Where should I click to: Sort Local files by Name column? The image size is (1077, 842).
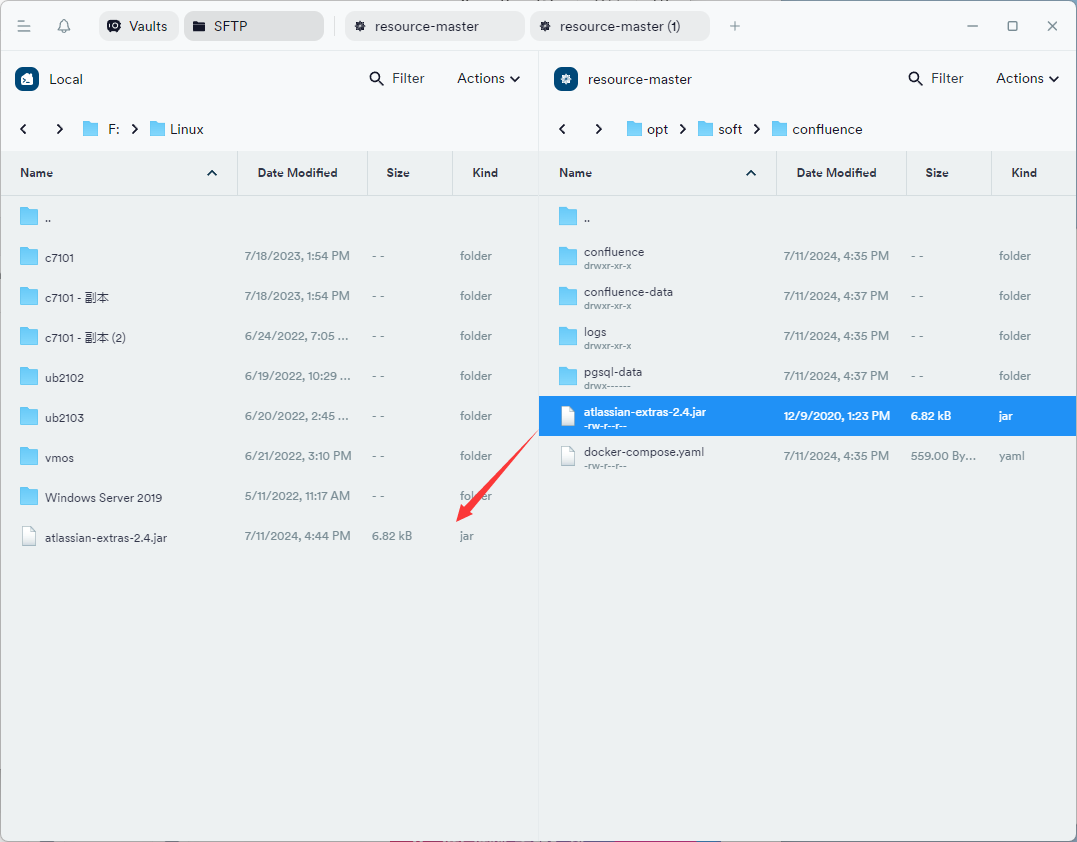point(119,173)
